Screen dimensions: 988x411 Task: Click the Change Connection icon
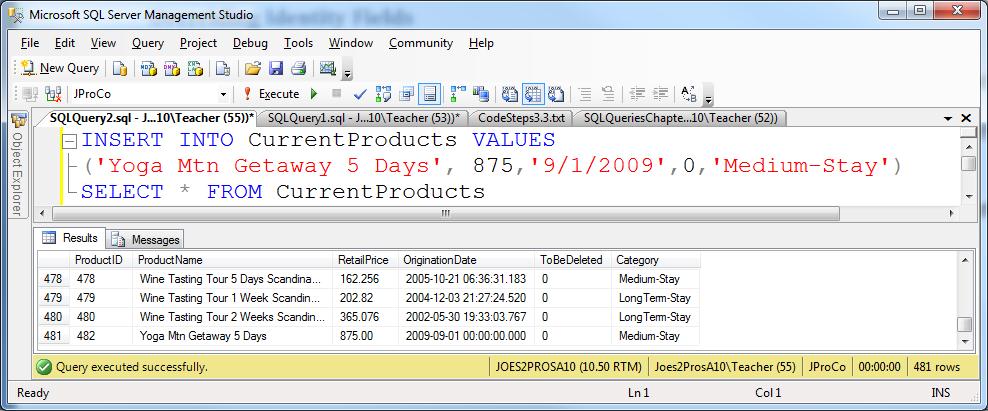click(53, 94)
